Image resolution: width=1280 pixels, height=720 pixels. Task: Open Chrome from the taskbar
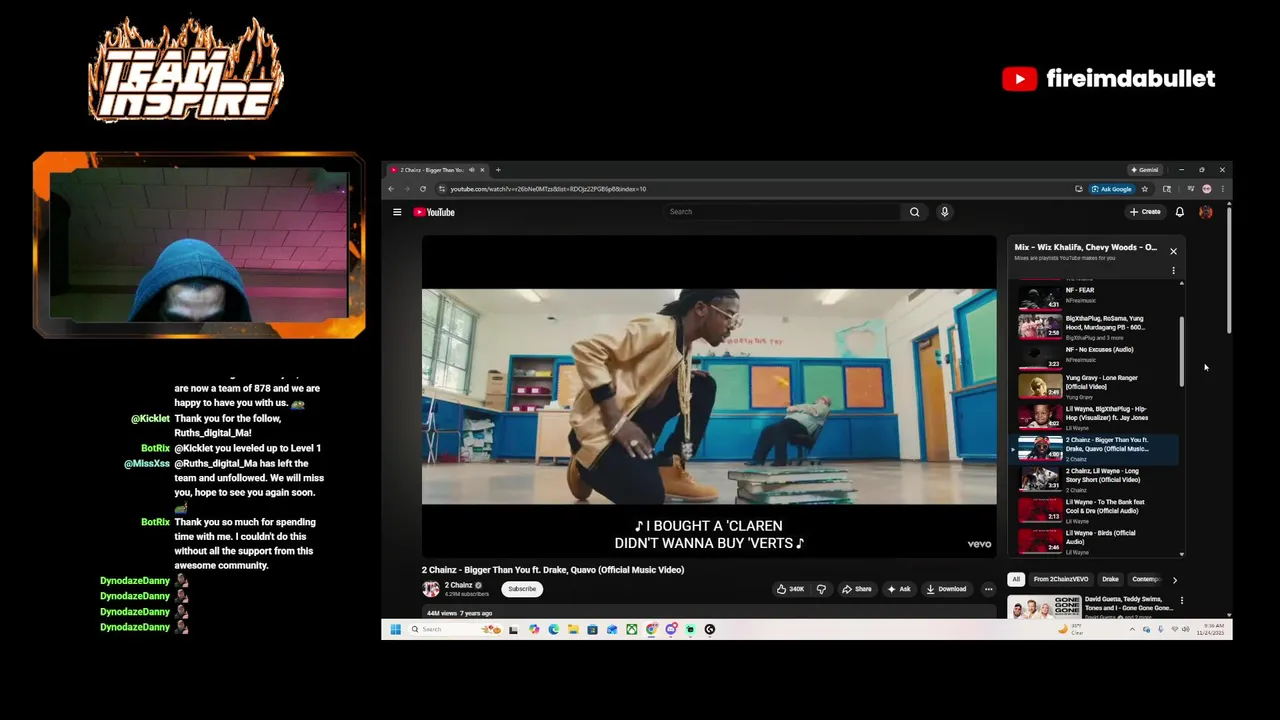click(x=651, y=629)
